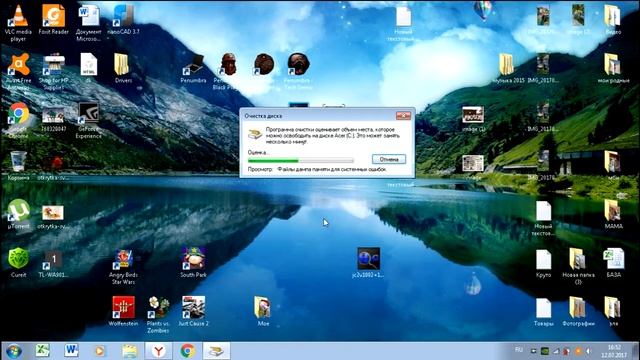Open the NVIDIA tray icon
Screen dimensions: 640x360
pos(544,351)
